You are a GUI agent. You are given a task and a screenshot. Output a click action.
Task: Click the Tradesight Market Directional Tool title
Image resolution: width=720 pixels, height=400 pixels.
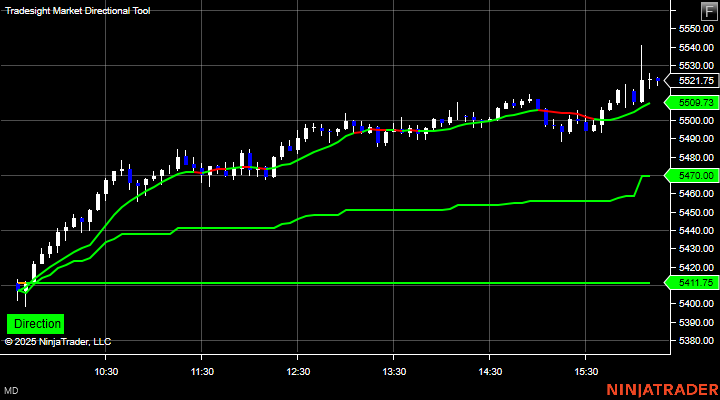(78, 11)
